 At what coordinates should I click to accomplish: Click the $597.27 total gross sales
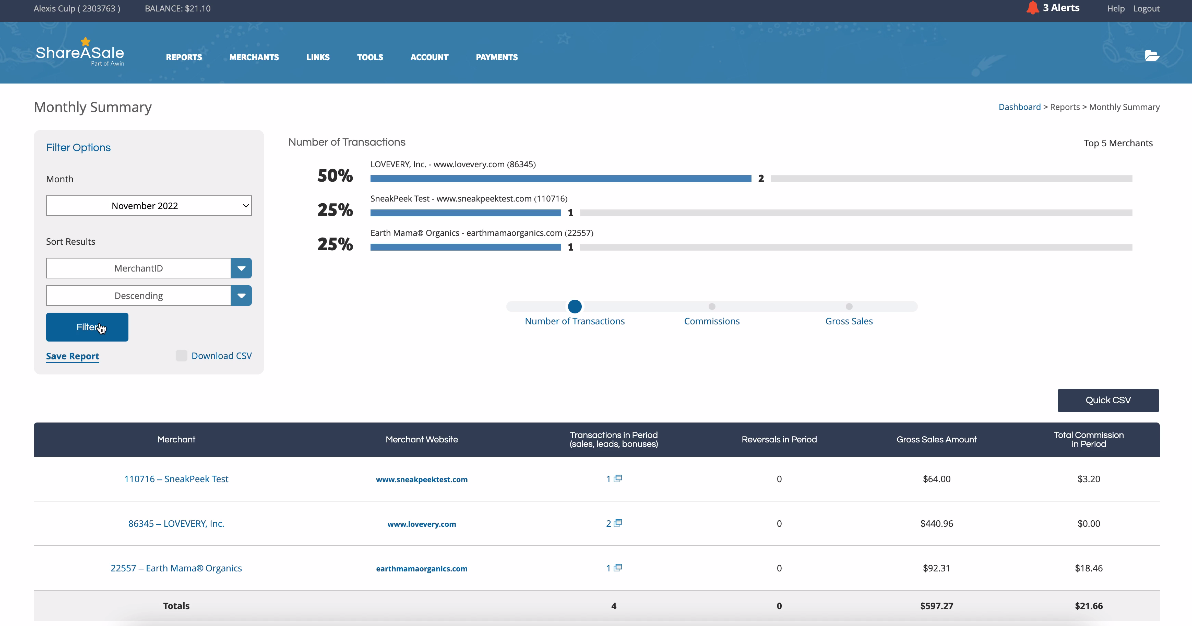click(x=937, y=606)
